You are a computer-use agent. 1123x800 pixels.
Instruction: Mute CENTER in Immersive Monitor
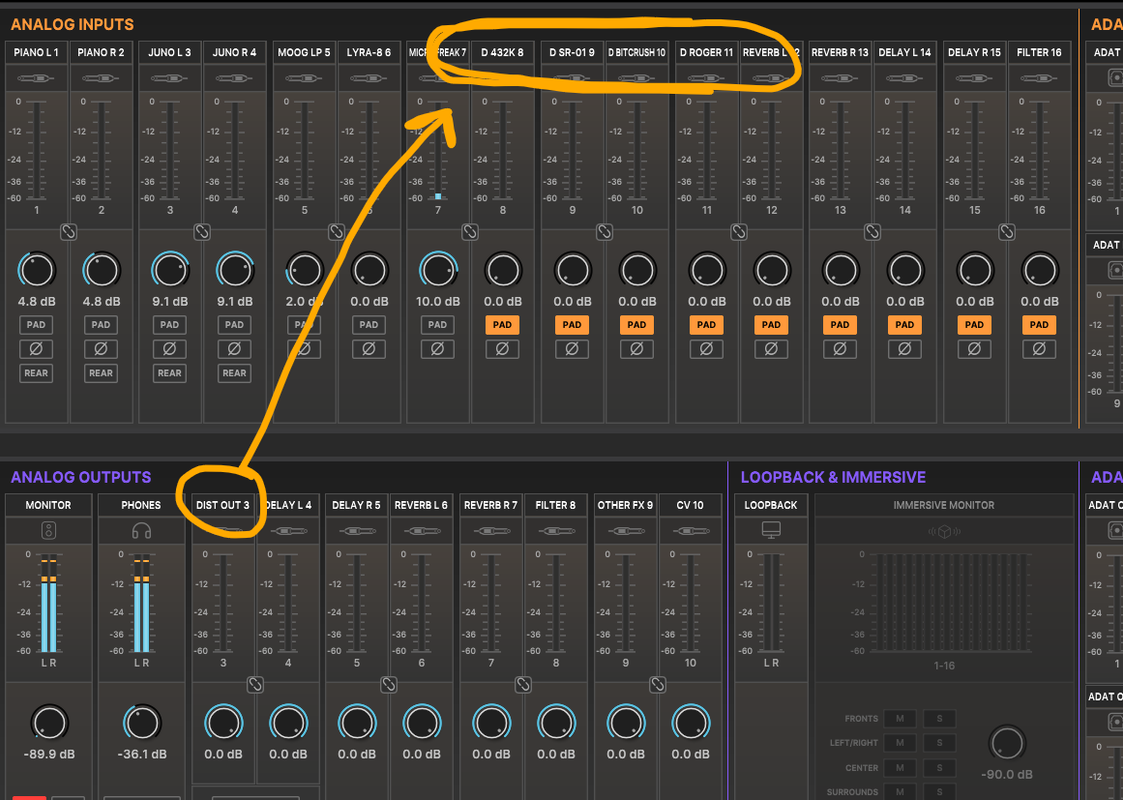[900, 768]
